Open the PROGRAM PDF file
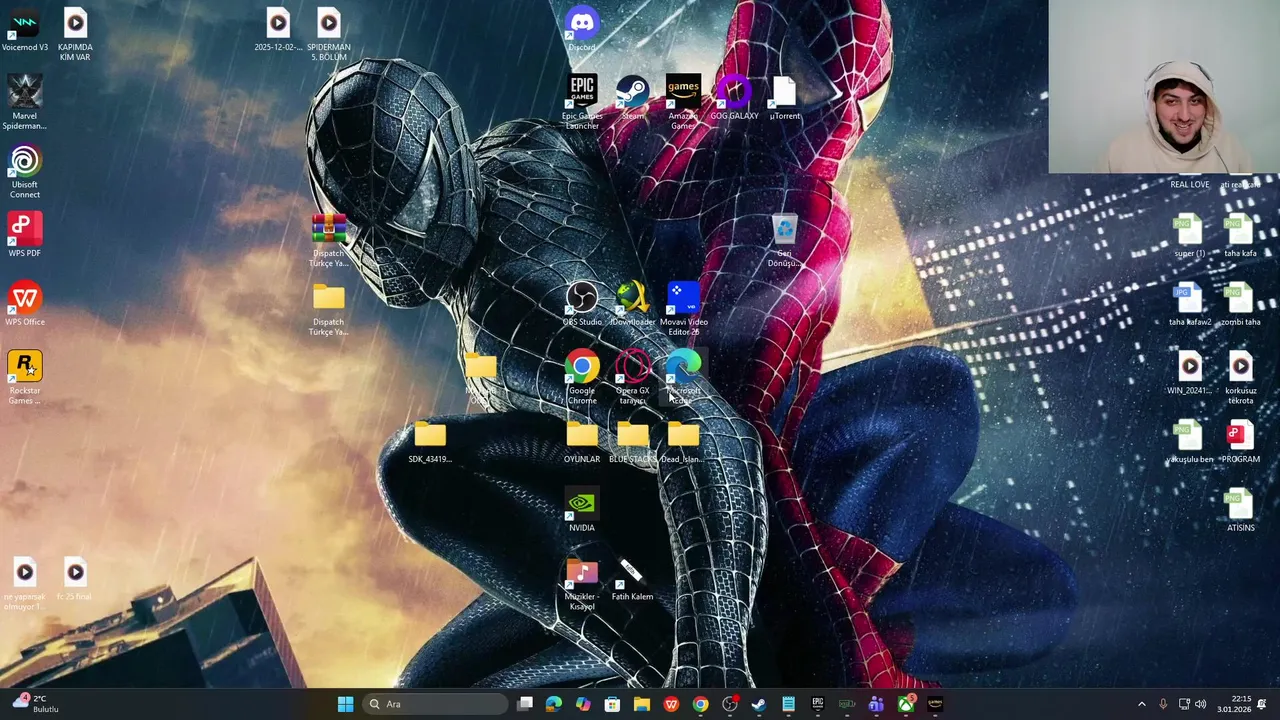The width and height of the screenshot is (1280, 720). [1240, 441]
